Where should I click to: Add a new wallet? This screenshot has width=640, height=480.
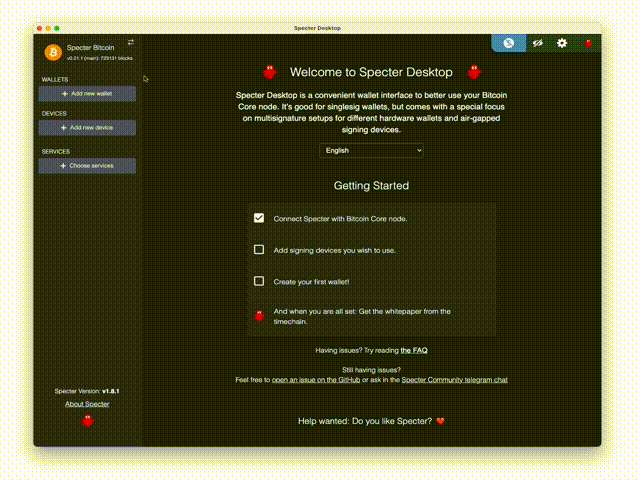tap(87, 93)
